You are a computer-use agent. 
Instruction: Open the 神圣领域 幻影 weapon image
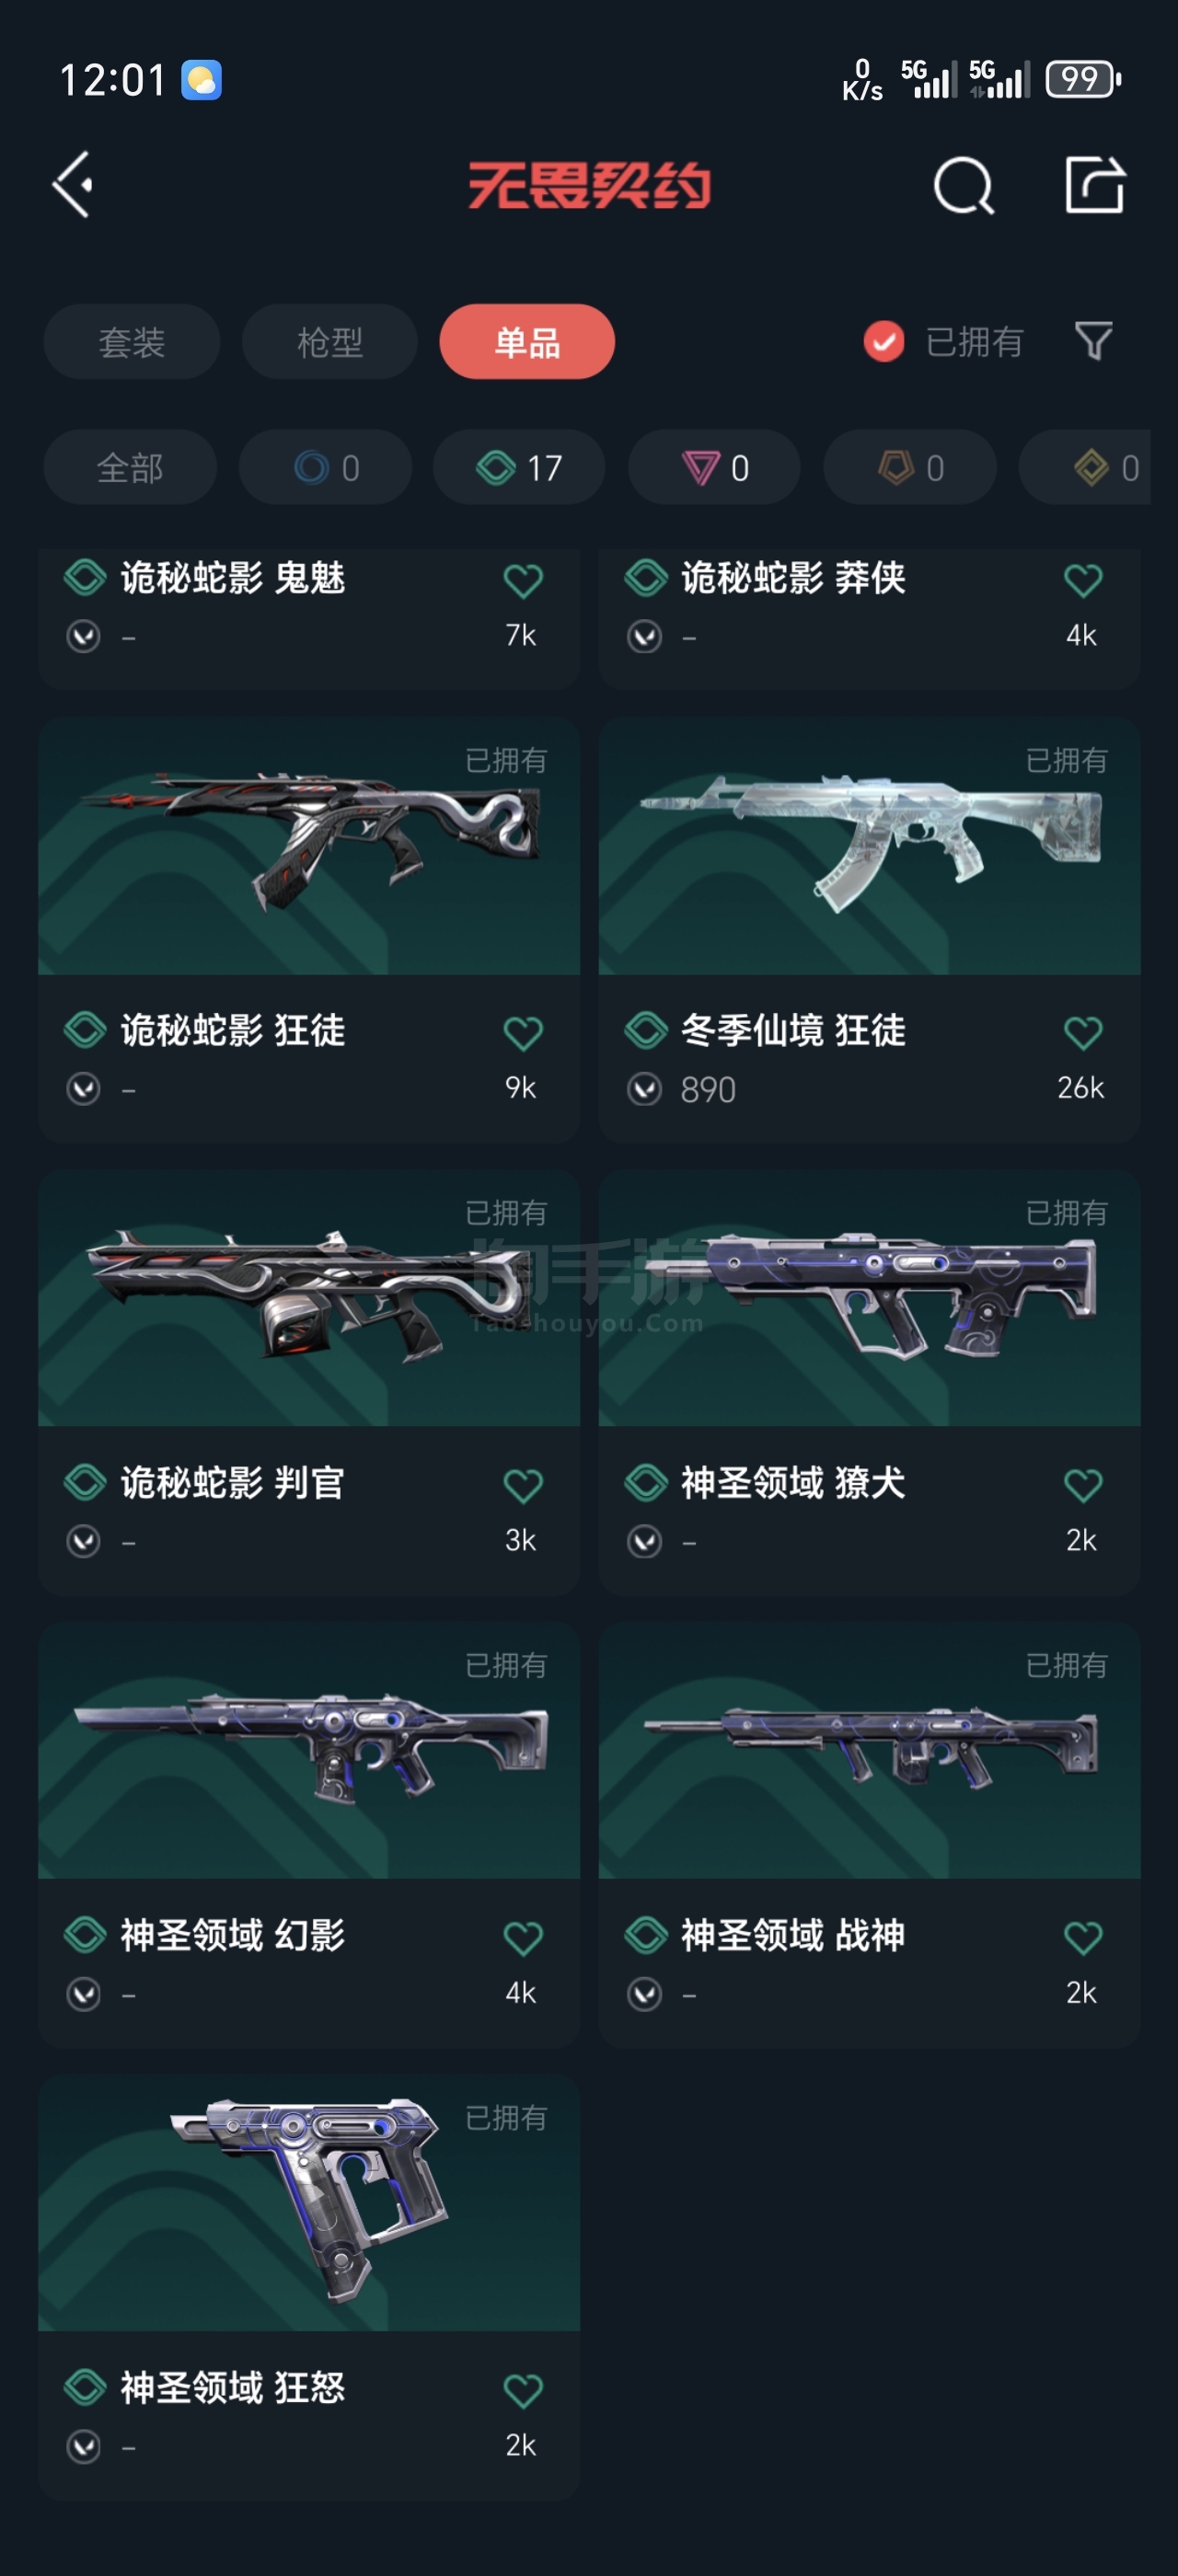[309, 1750]
